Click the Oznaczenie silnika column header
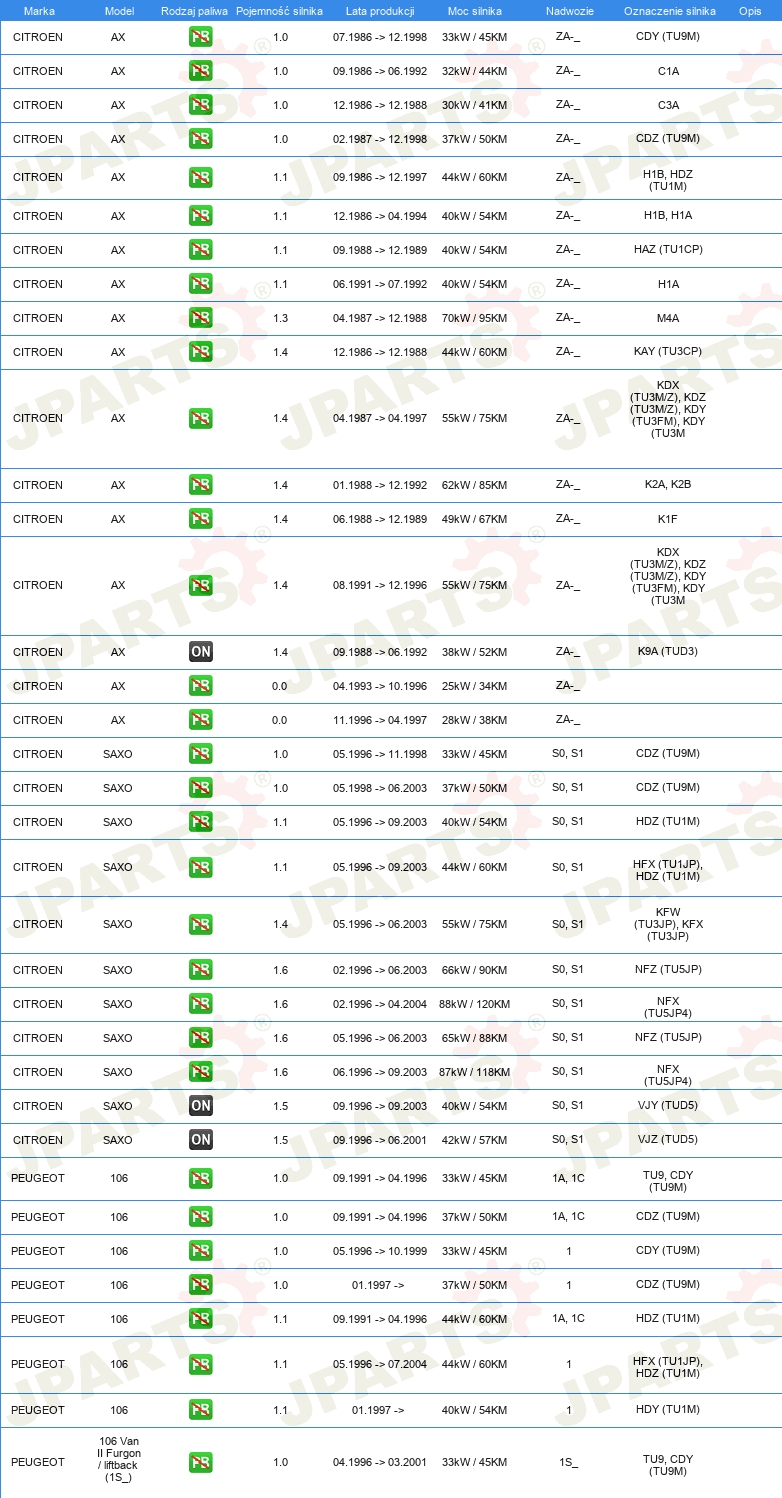 coord(669,11)
